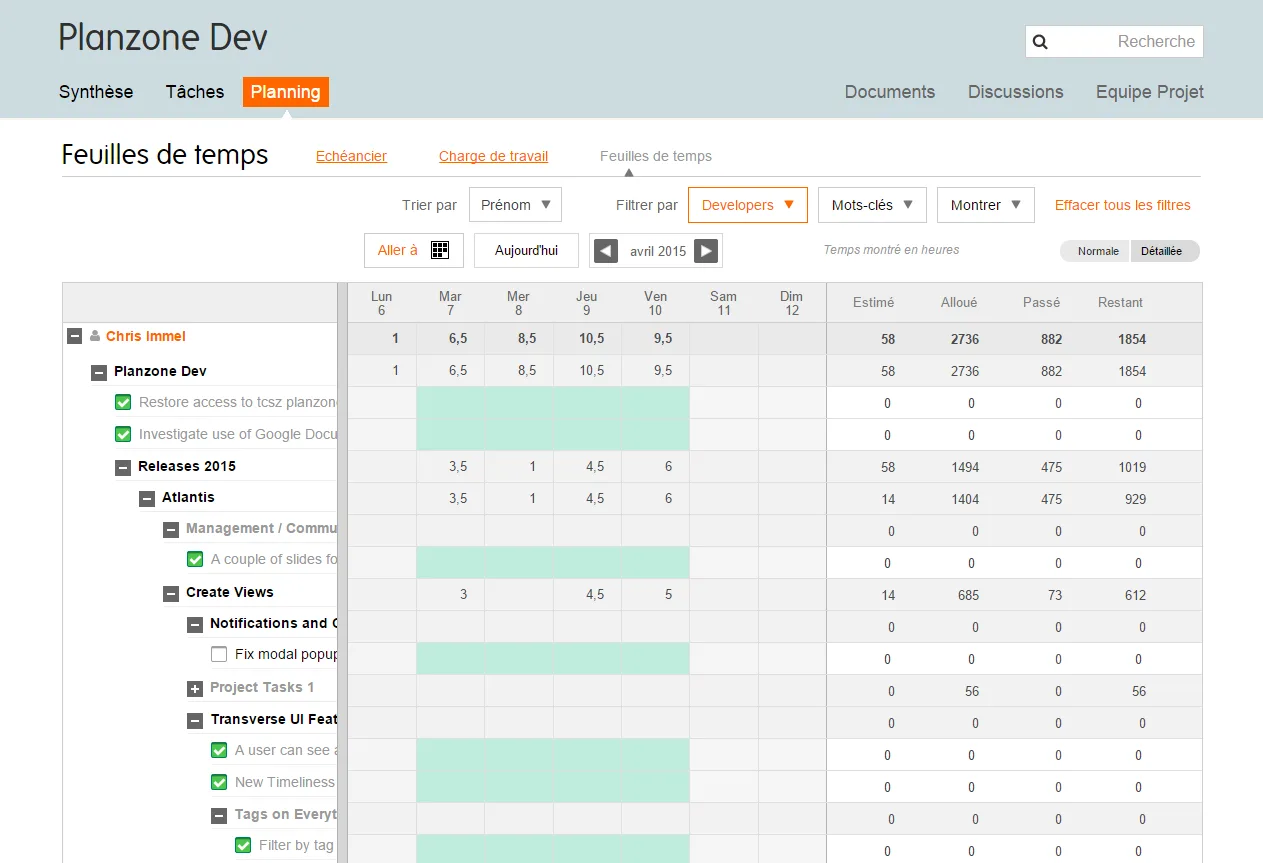Open the Prénom sort dropdown
Image resolution: width=1263 pixels, height=863 pixels.
coord(515,205)
